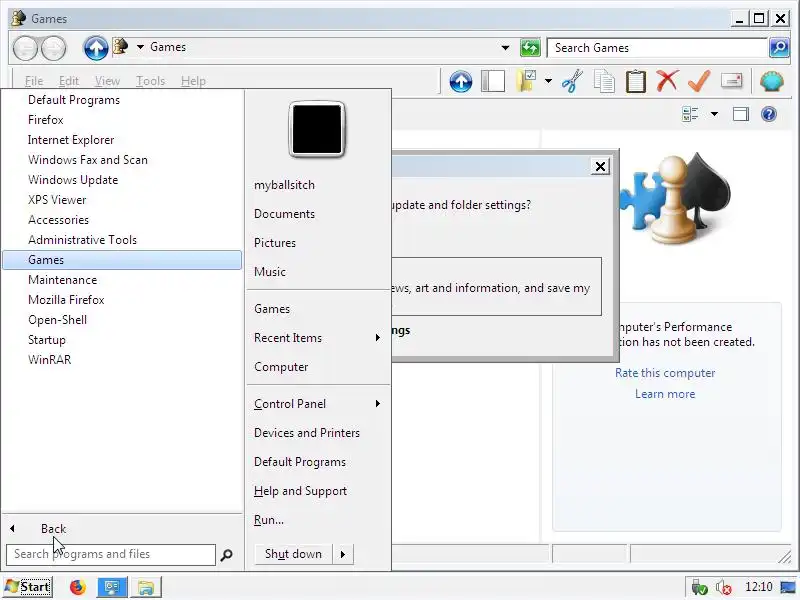800x600 pixels.
Task: Open the Tools menu
Action: (x=151, y=81)
